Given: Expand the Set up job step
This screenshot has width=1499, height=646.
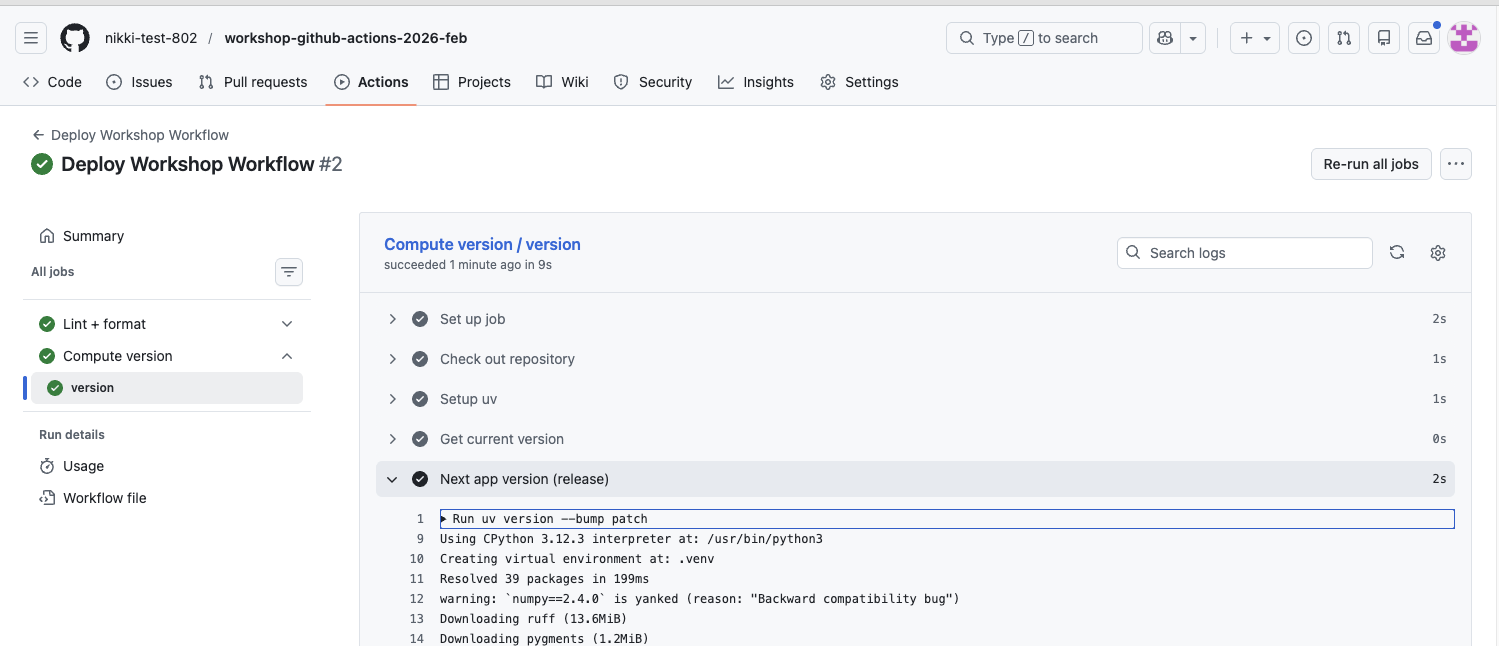Looking at the screenshot, I should pos(392,318).
